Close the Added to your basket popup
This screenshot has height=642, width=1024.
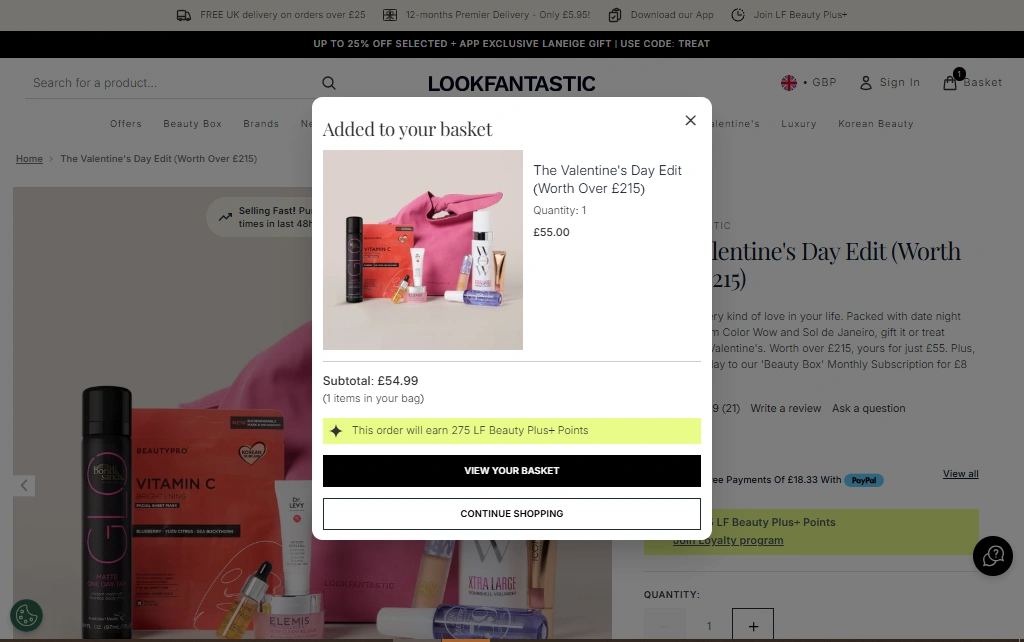tap(690, 120)
